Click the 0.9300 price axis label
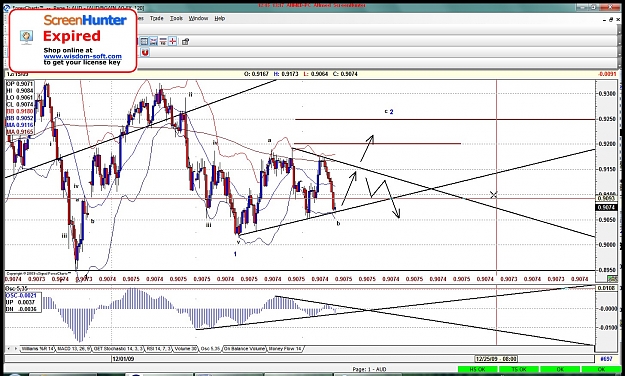Screen dimensions: 625x376 click(607, 94)
